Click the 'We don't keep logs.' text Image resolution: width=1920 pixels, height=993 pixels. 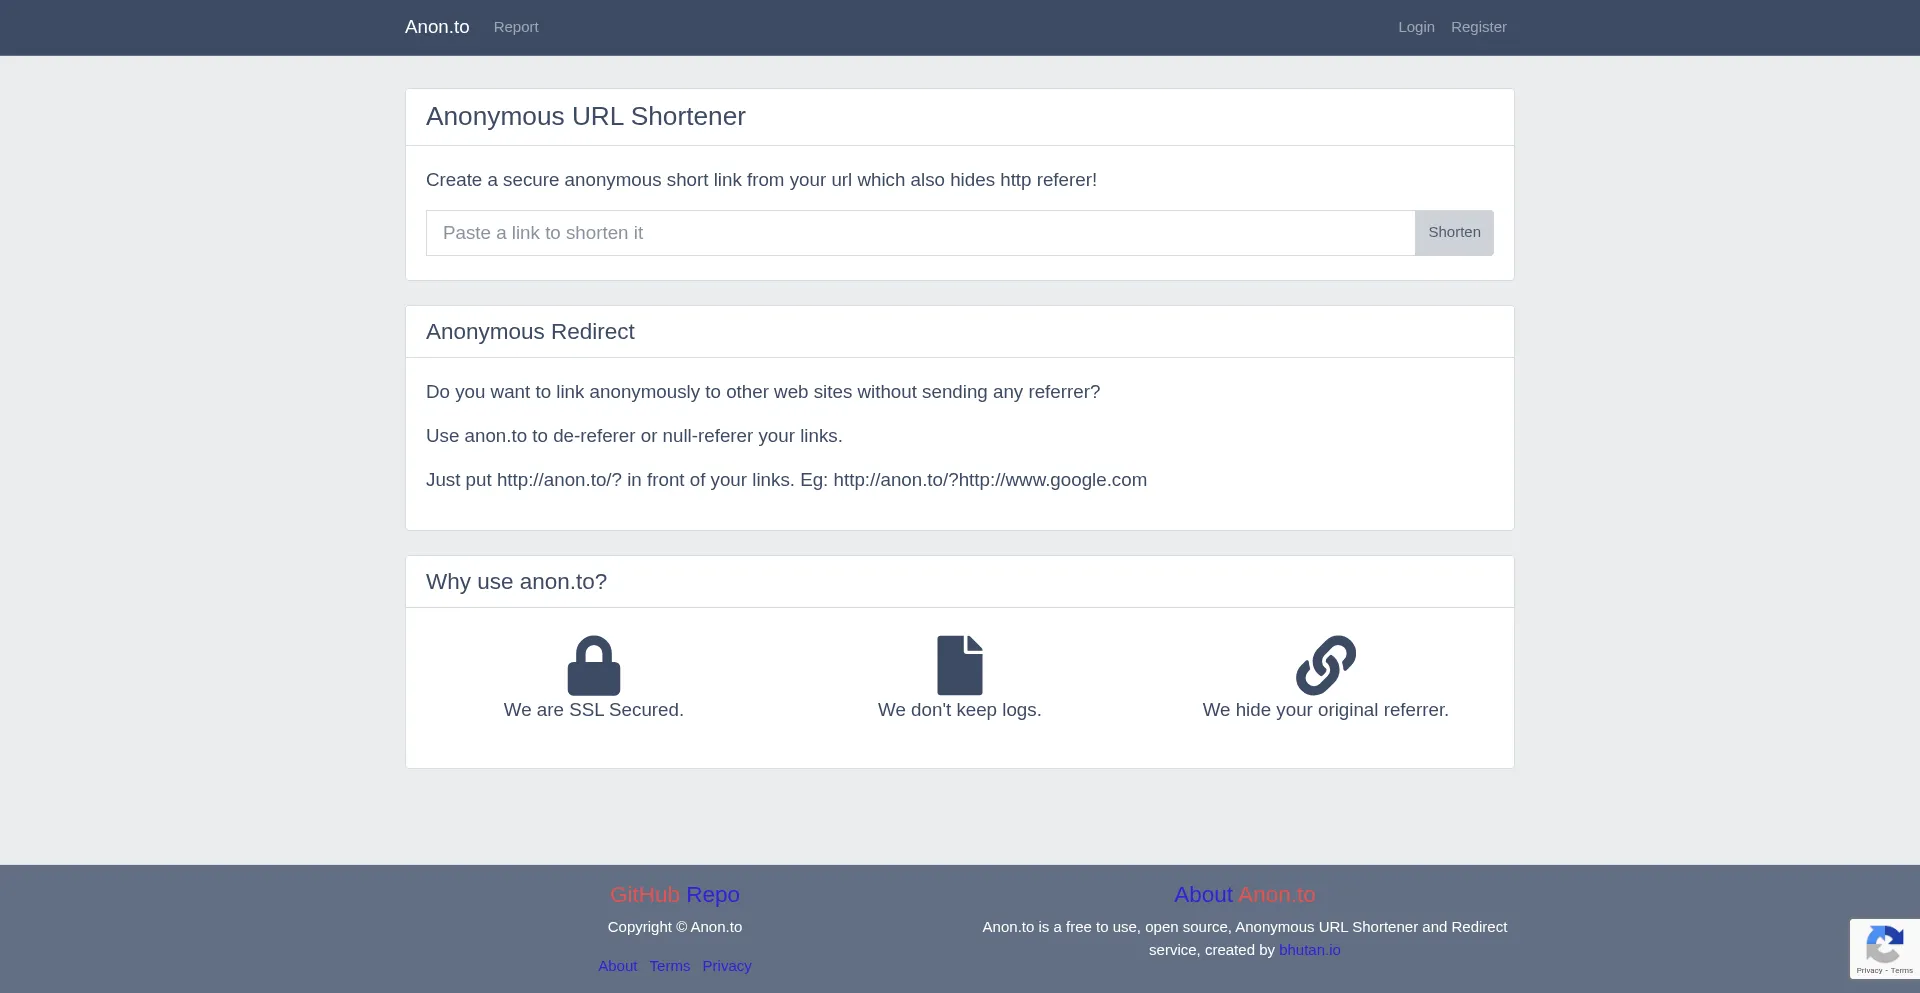tap(960, 710)
